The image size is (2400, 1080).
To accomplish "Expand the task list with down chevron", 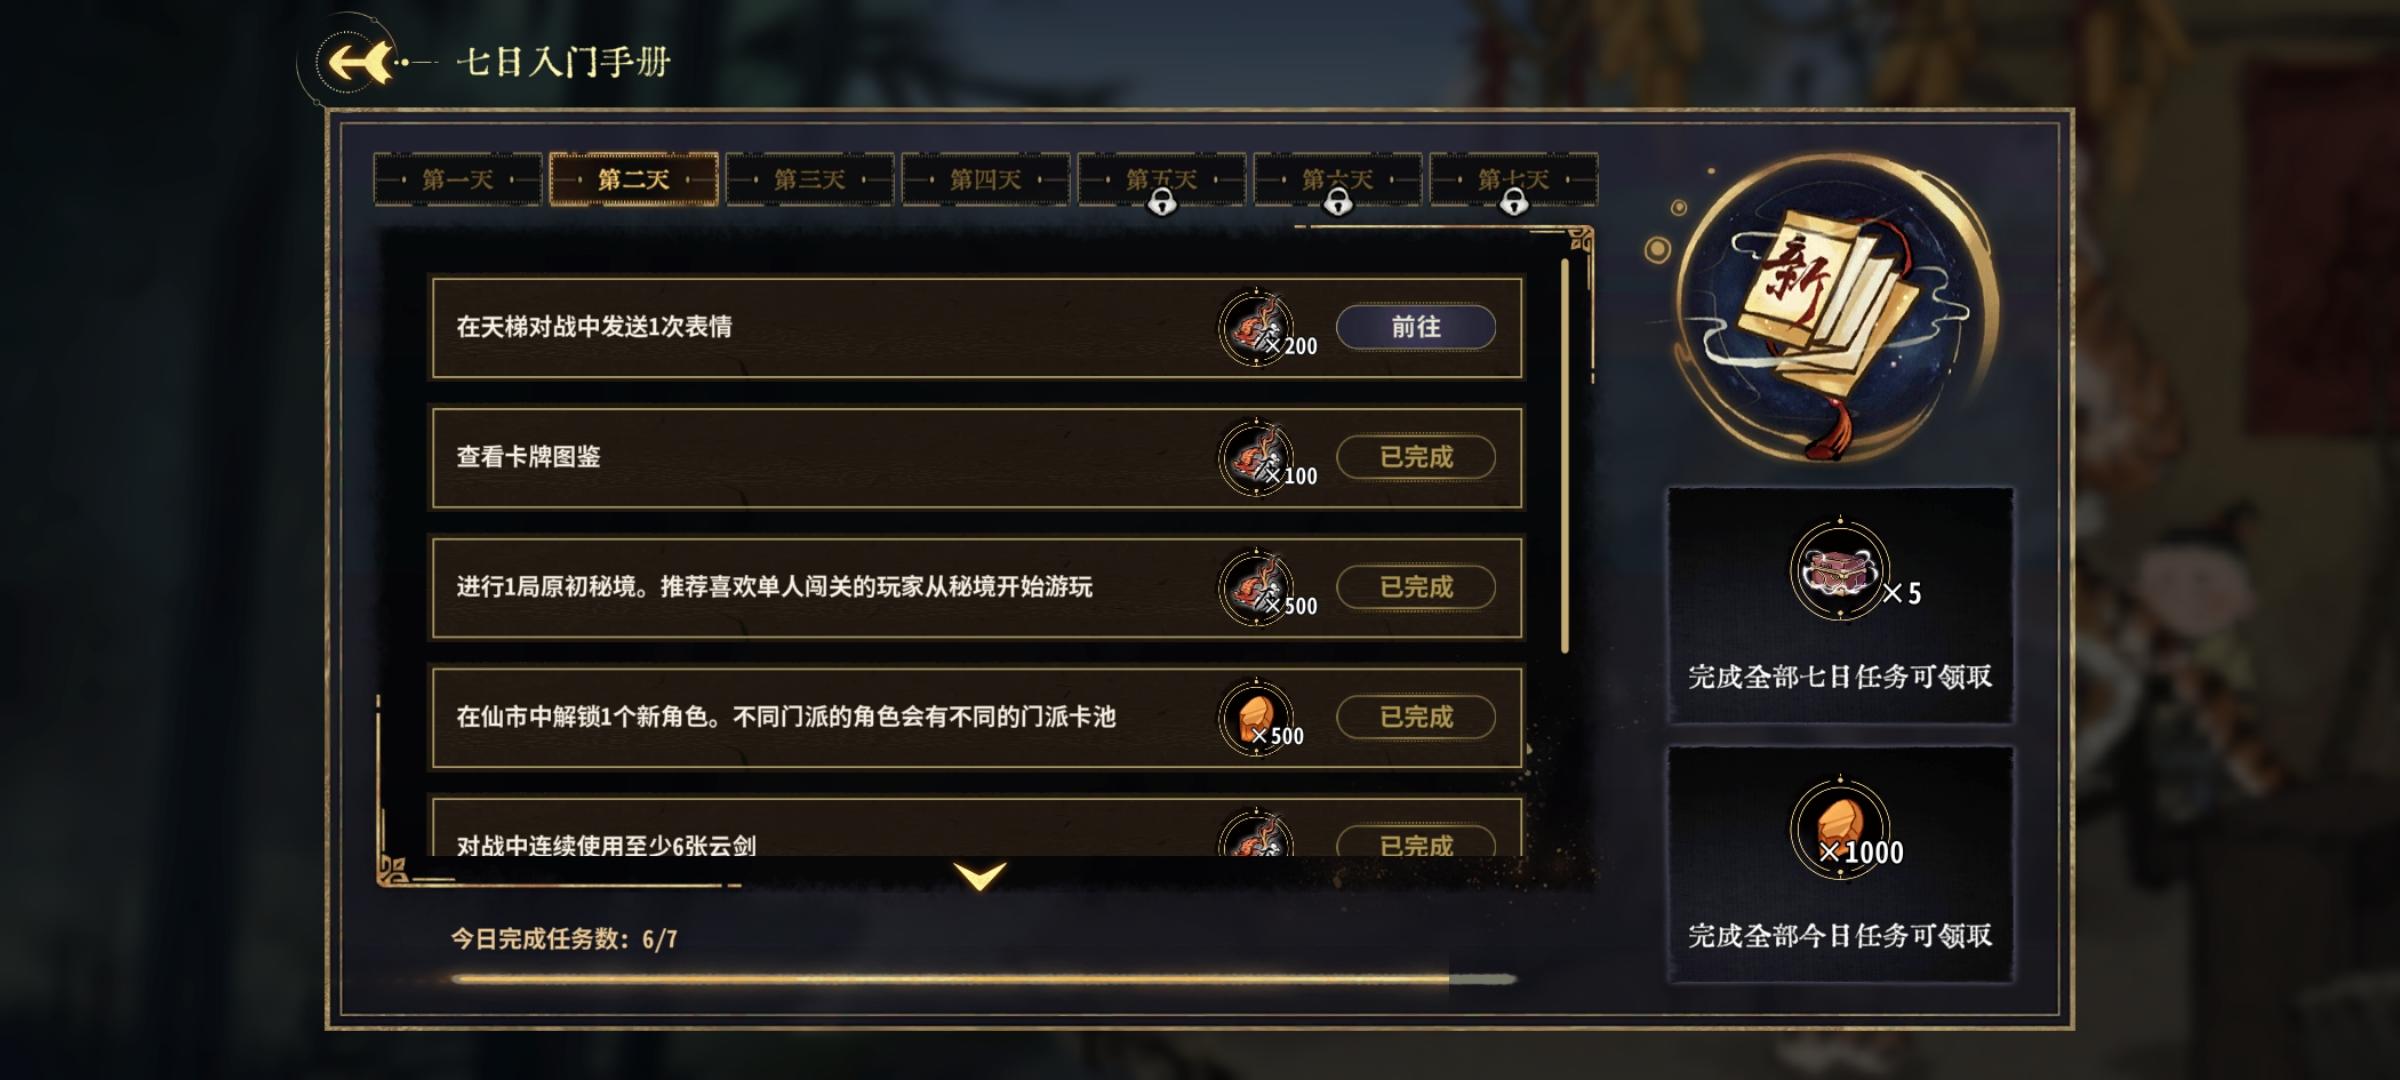I will pyautogui.click(x=980, y=876).
